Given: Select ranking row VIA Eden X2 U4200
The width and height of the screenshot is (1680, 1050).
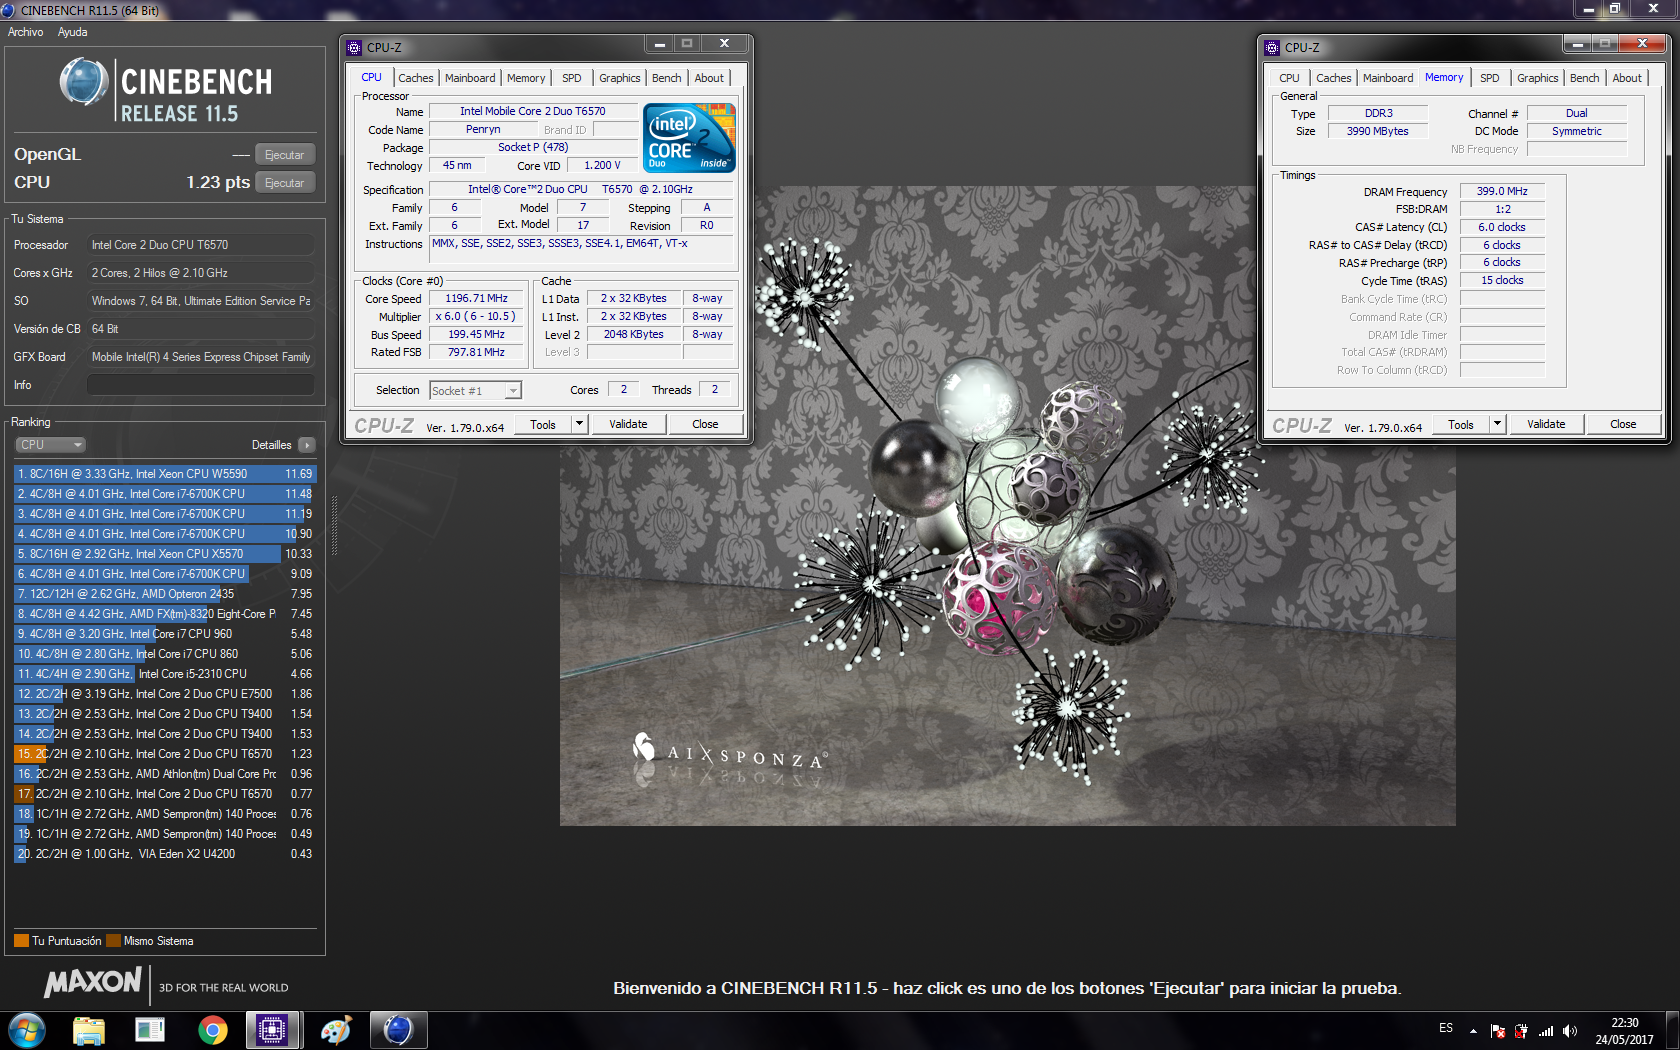Looking at the screenshot, I should [165, 854].
